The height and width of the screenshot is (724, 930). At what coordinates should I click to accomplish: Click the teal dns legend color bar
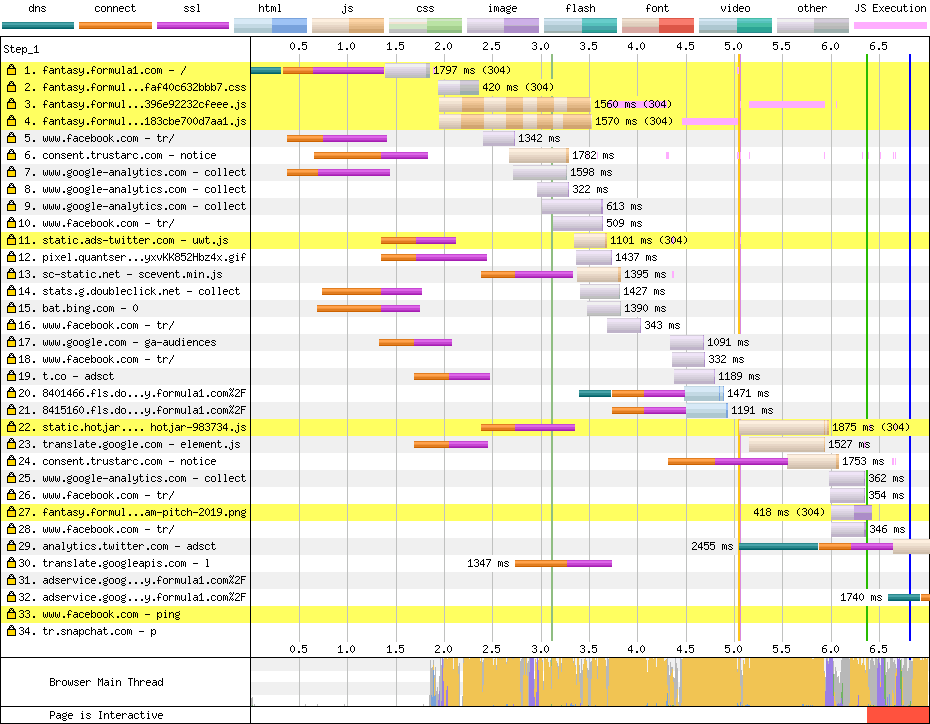click(x=38, y=25)
